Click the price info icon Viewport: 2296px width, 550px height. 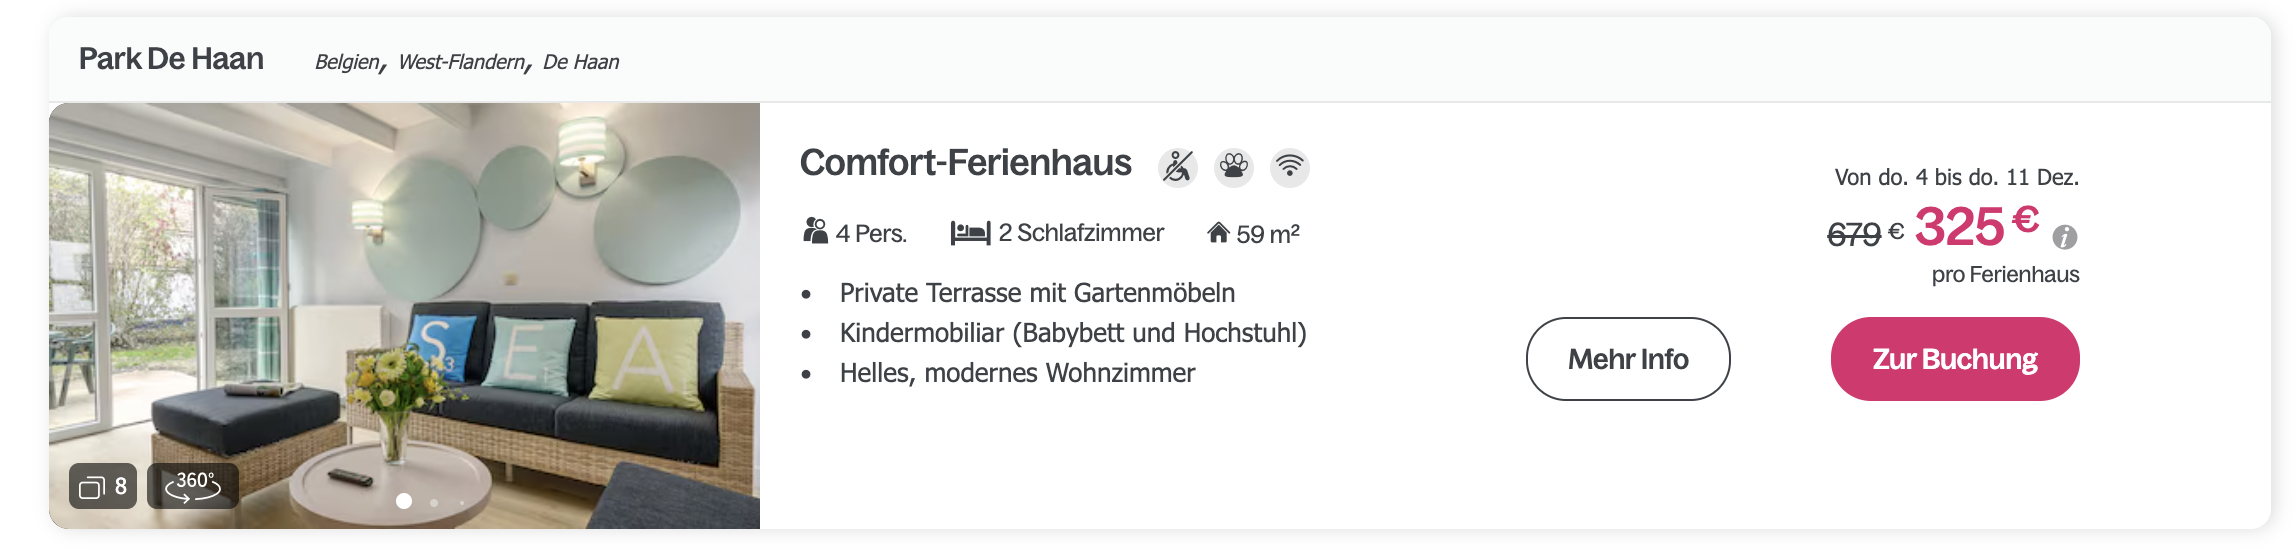coord(2064,237)
